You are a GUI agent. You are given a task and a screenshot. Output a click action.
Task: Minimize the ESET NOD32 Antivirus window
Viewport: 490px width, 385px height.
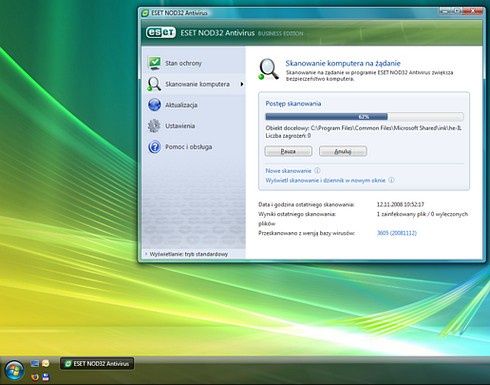pyautogui.click(x=445, y=11)
